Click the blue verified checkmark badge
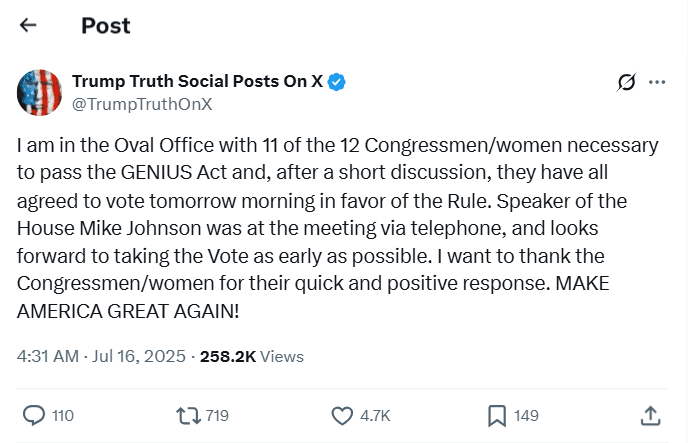Viewport: 688px width, 443px height. tap(339, 82)
